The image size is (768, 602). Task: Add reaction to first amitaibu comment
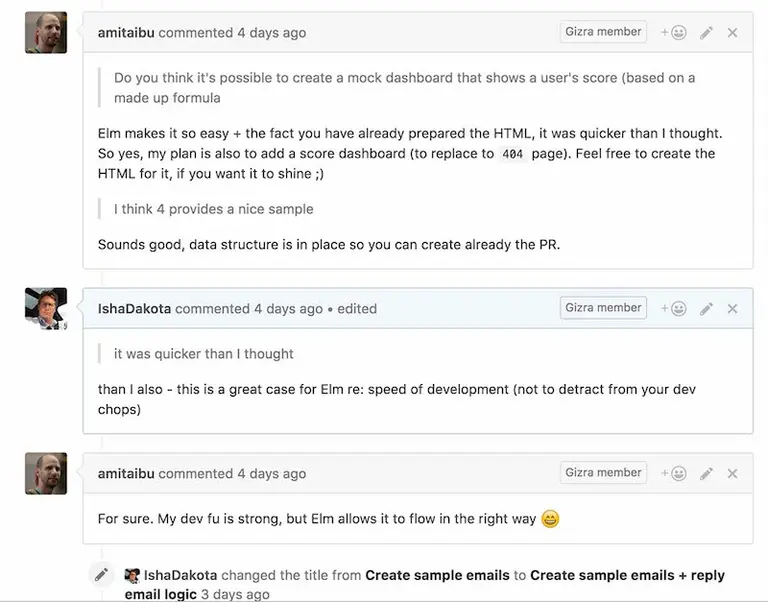673,33
